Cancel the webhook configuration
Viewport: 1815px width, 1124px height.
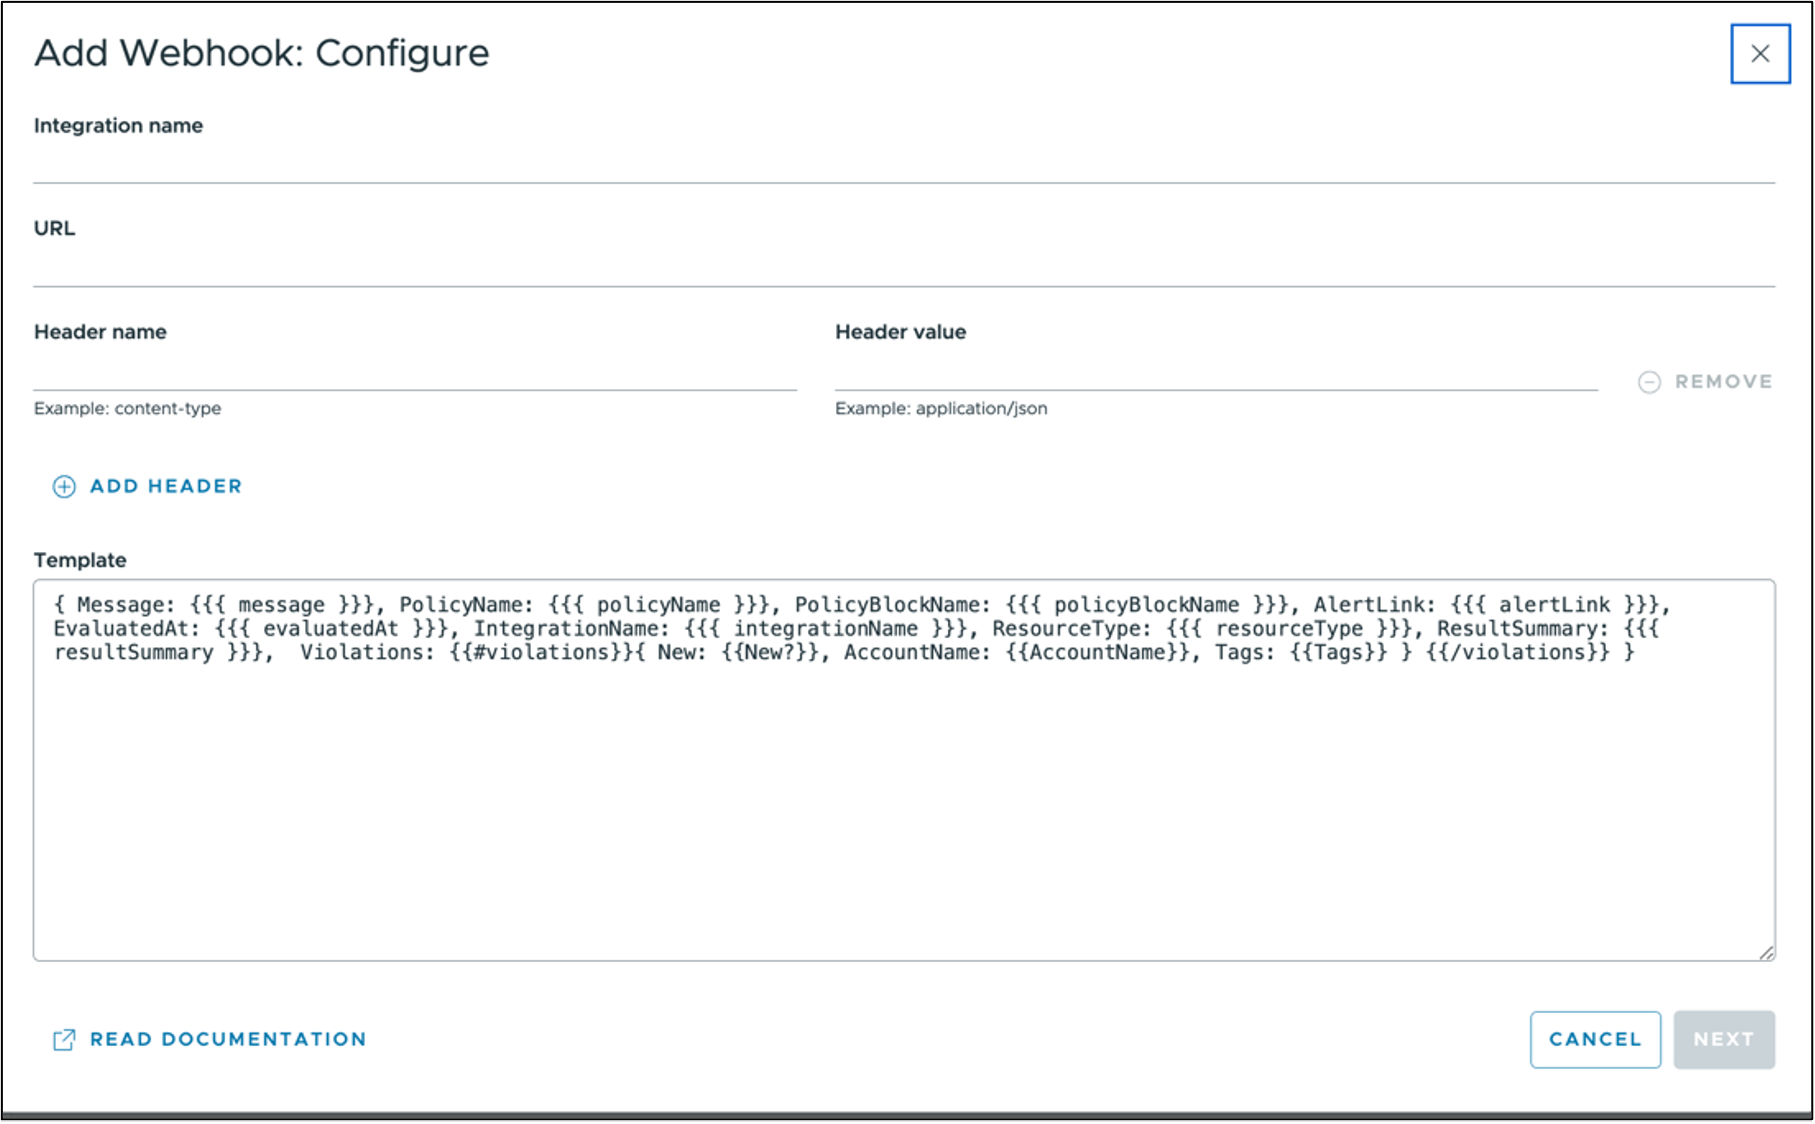(x=1594, y=1039)
